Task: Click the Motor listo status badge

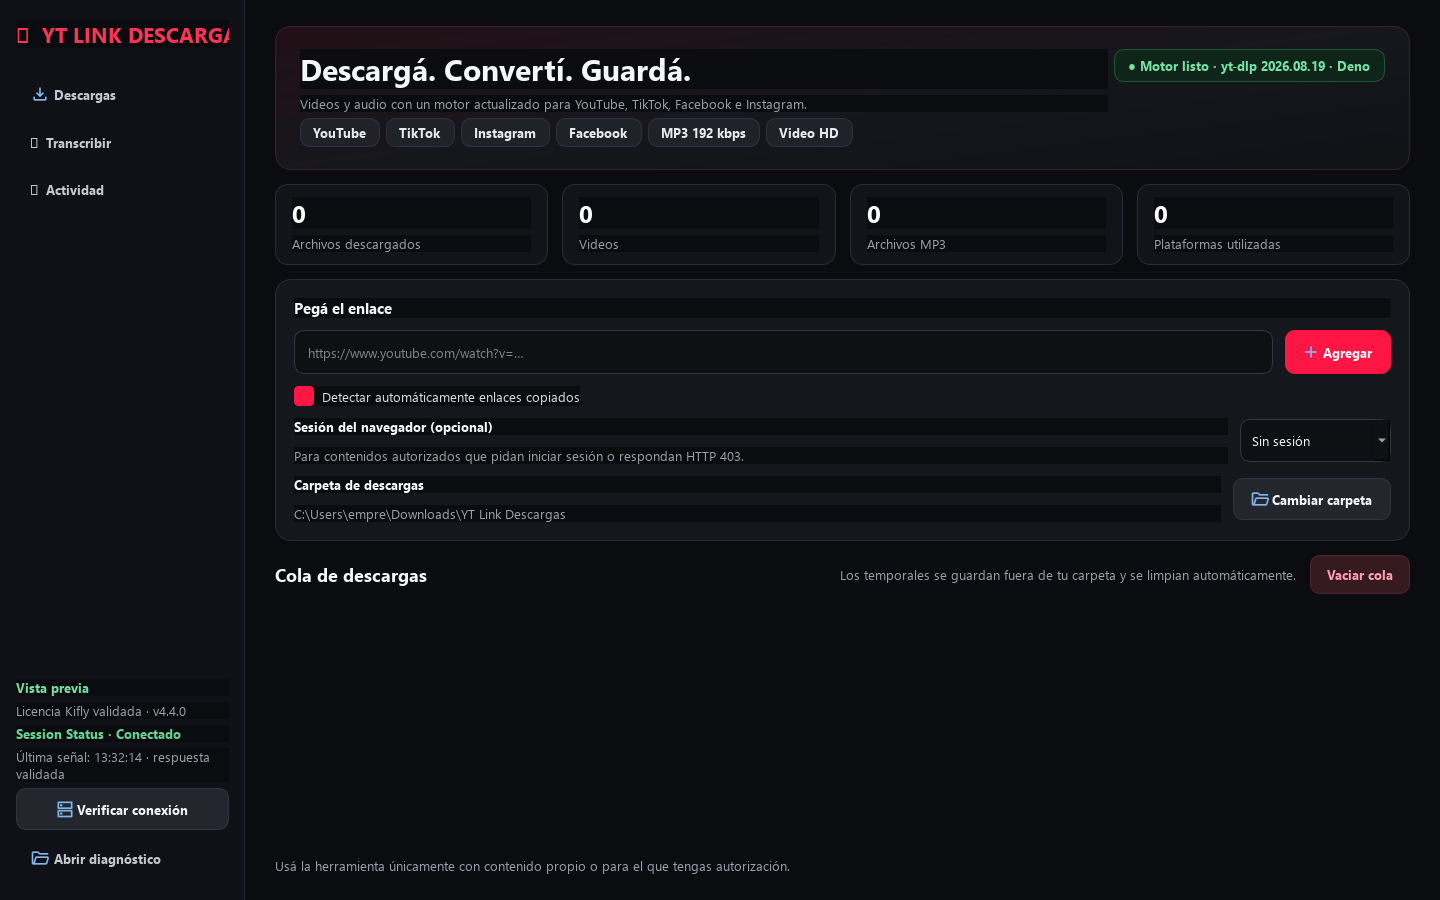Action: pyautogui.click(x=1249, y=66)
